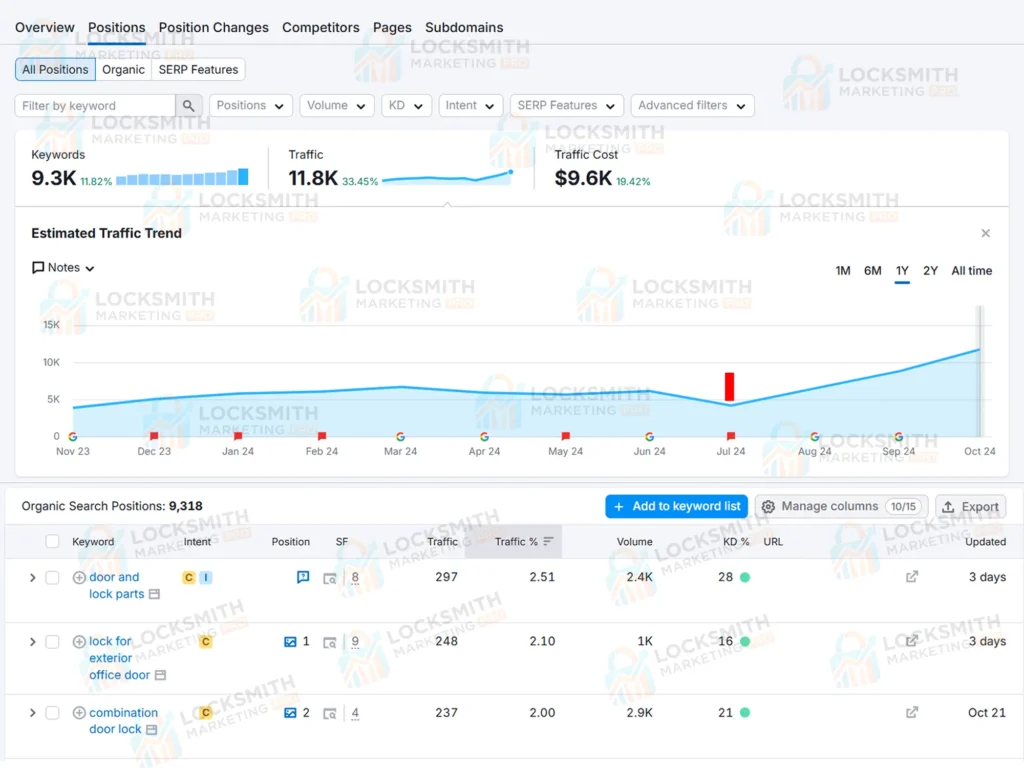
Task: Click Add to keyword list button
Action: (676, 507)
